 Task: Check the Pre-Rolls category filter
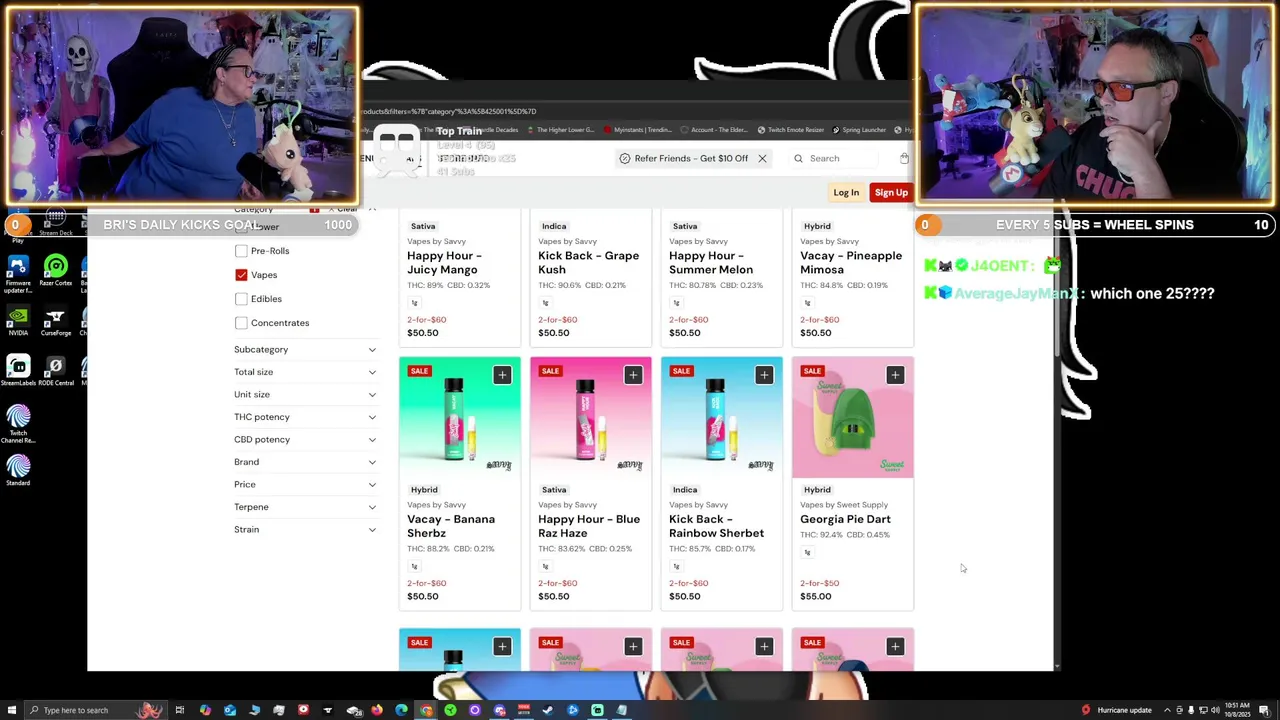click(241, 251)
